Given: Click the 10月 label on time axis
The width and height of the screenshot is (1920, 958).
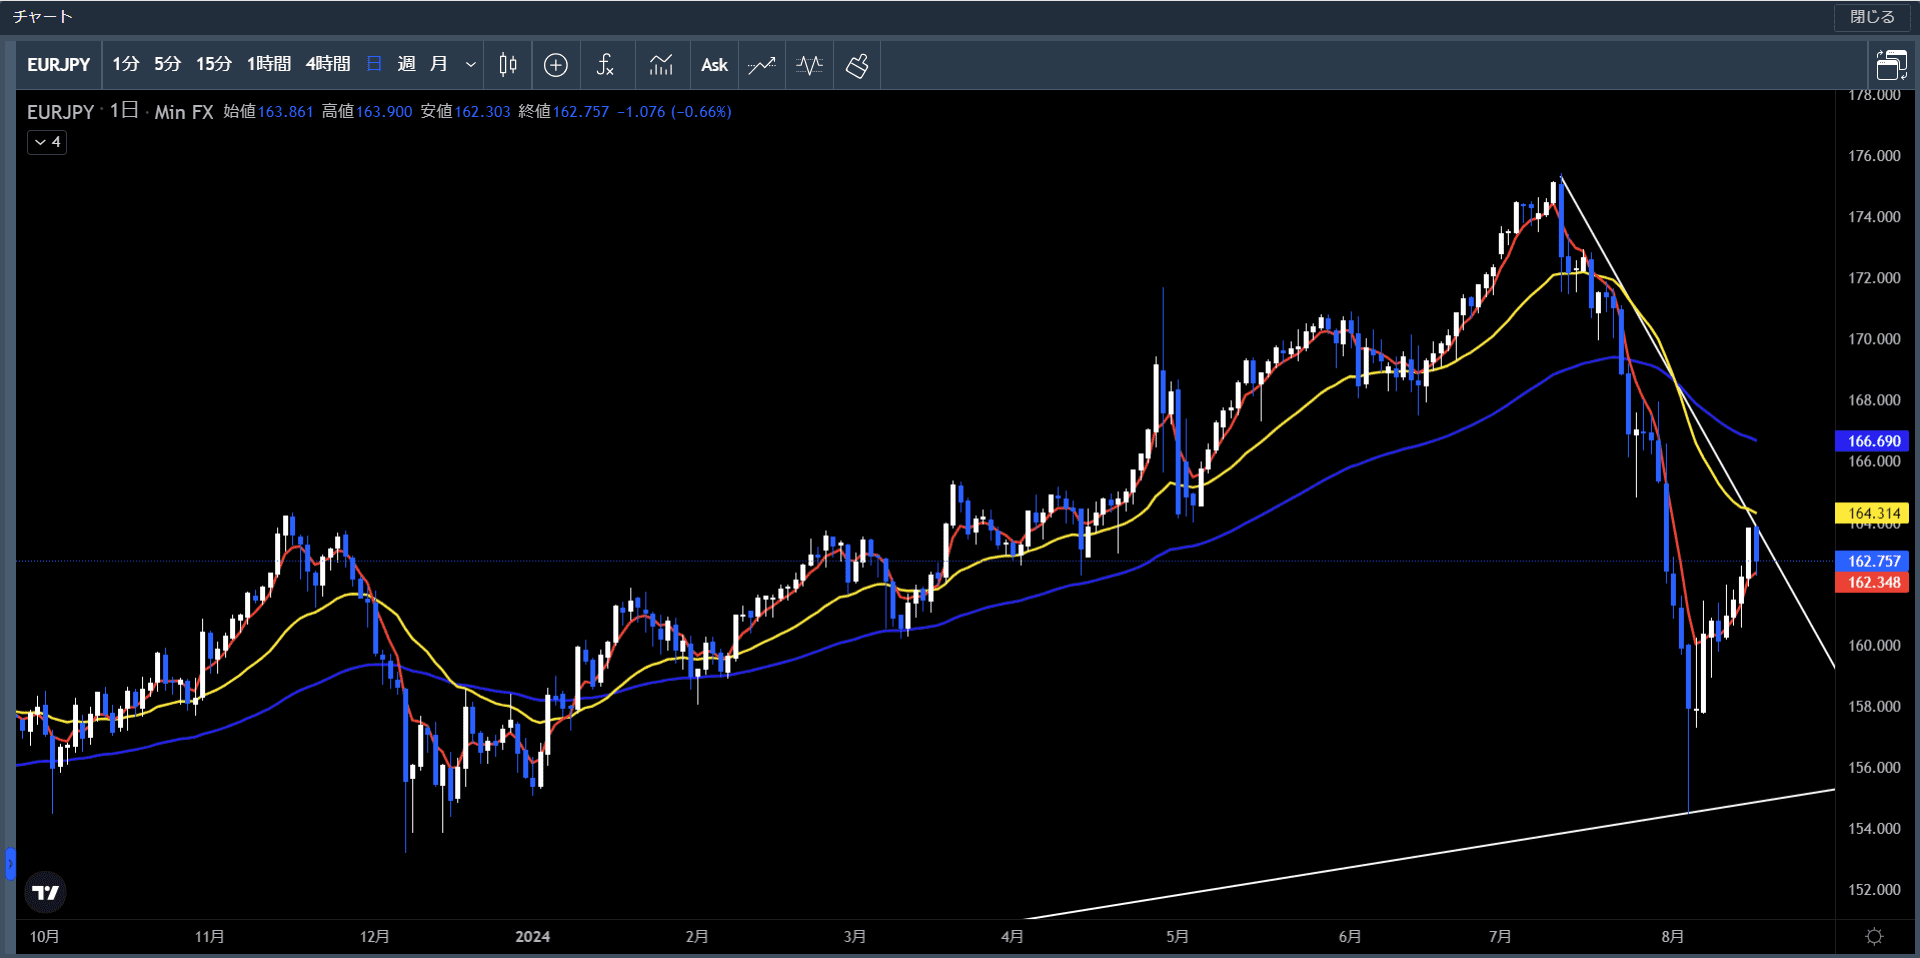Looking at the screenshot, I should [45, 937].
